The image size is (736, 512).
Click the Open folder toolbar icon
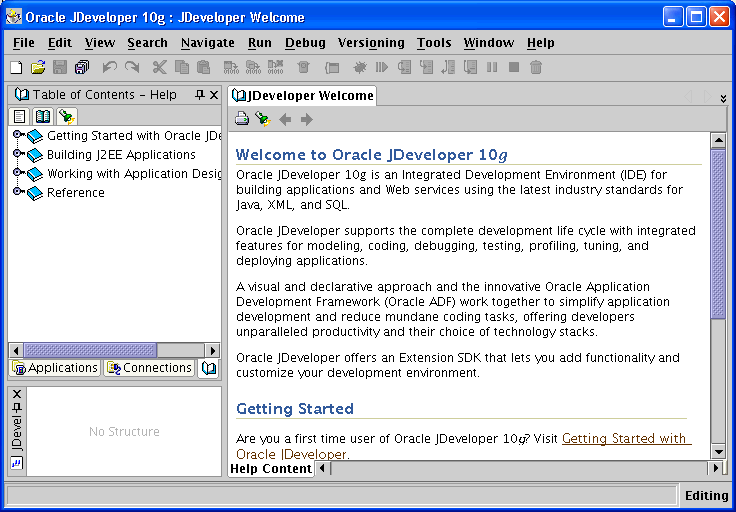point(38,68)
